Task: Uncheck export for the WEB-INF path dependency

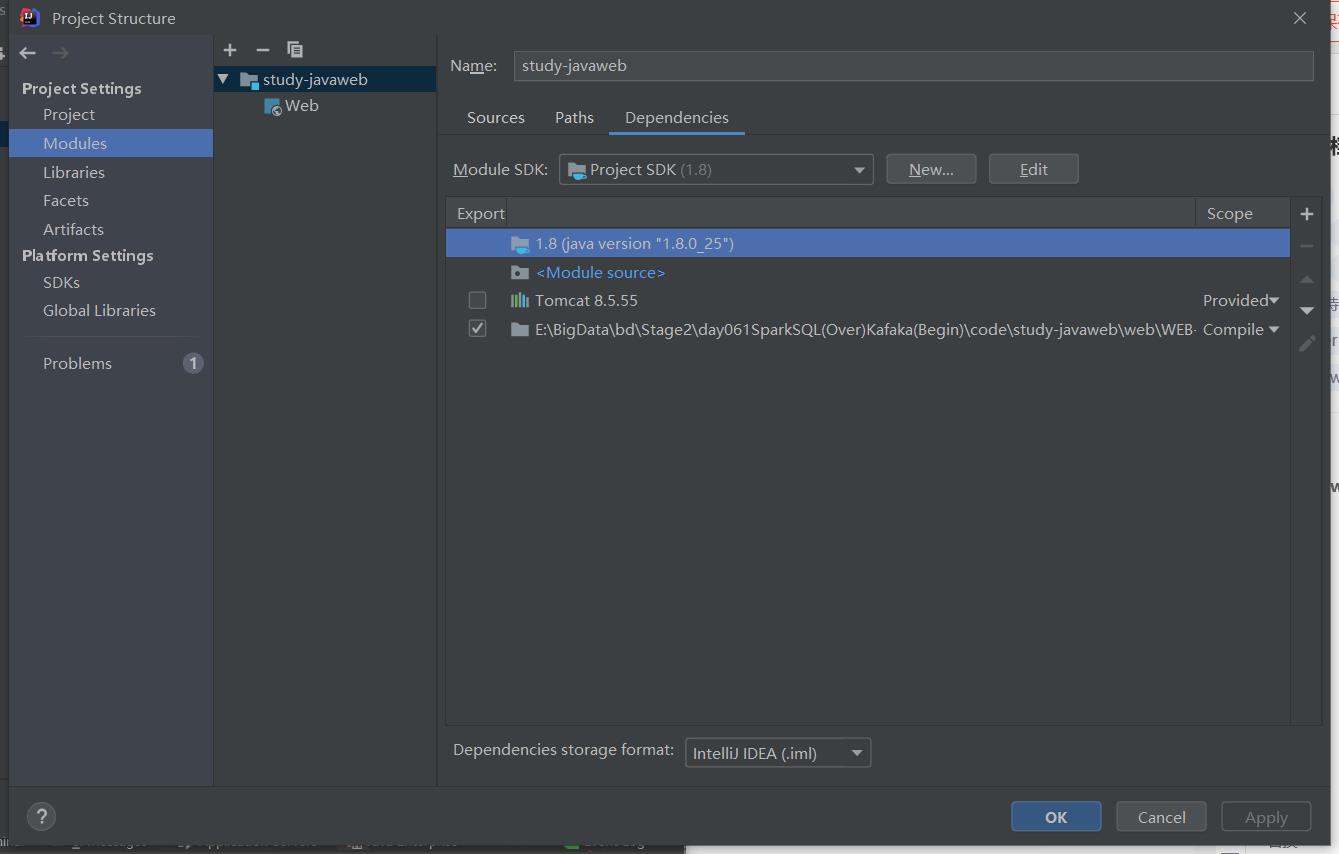Action: point(477,329)
